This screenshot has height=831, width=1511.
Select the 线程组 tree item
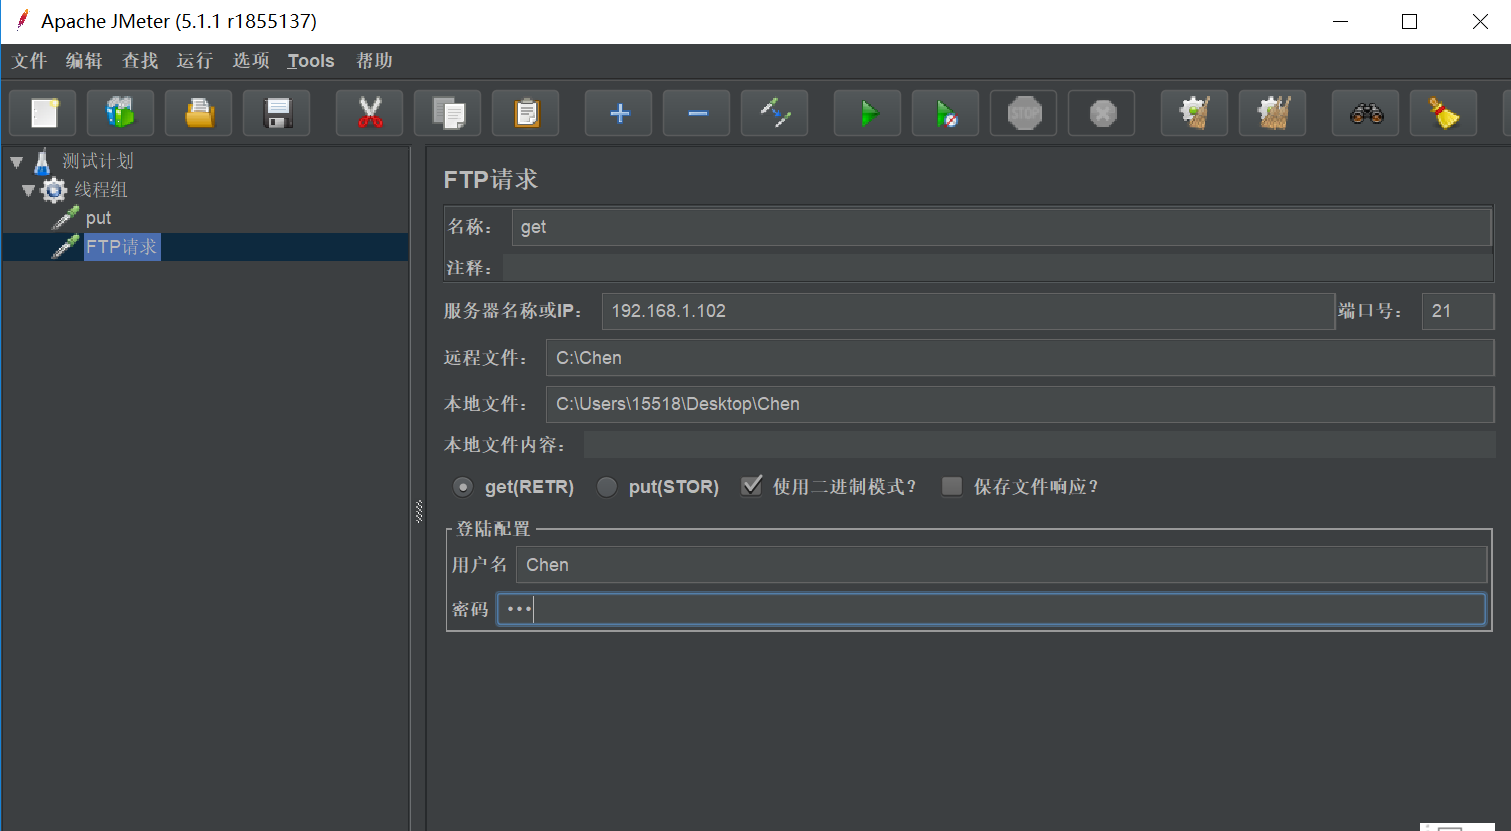(x=101, y=190)
